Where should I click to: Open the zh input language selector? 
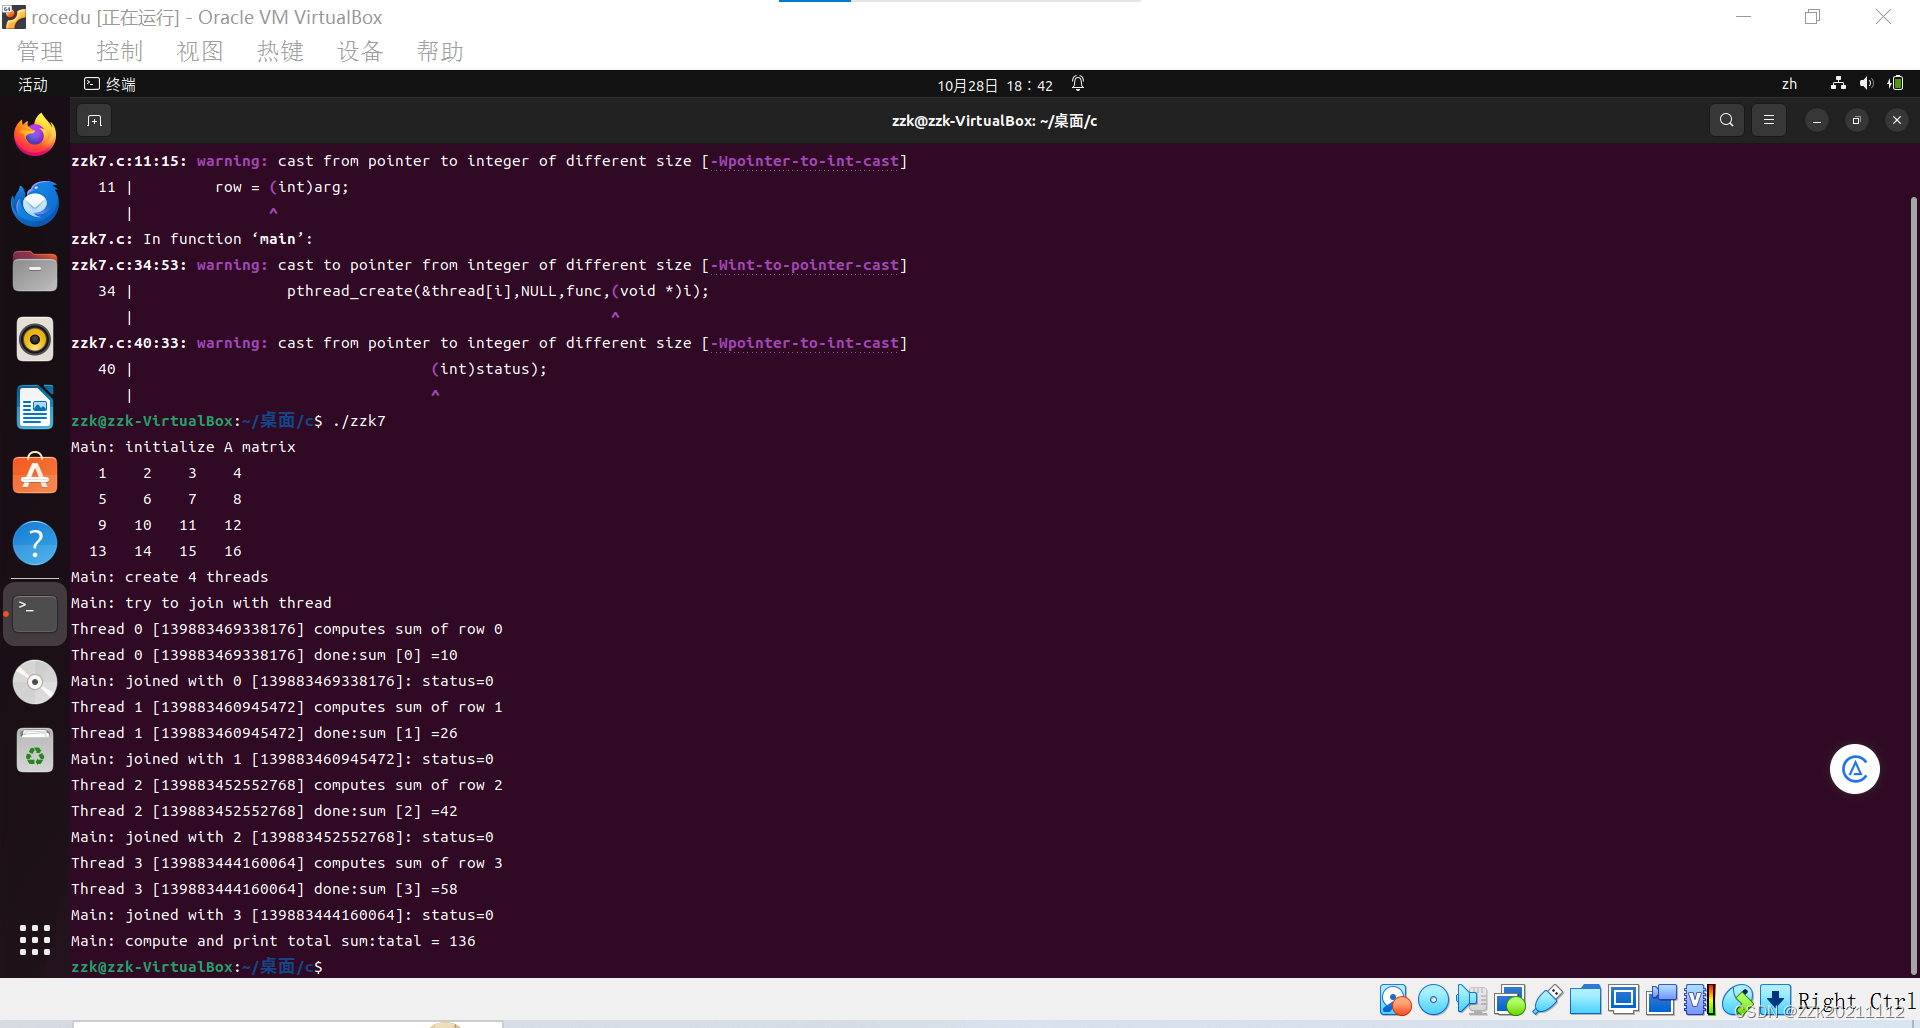(1789, 84)
